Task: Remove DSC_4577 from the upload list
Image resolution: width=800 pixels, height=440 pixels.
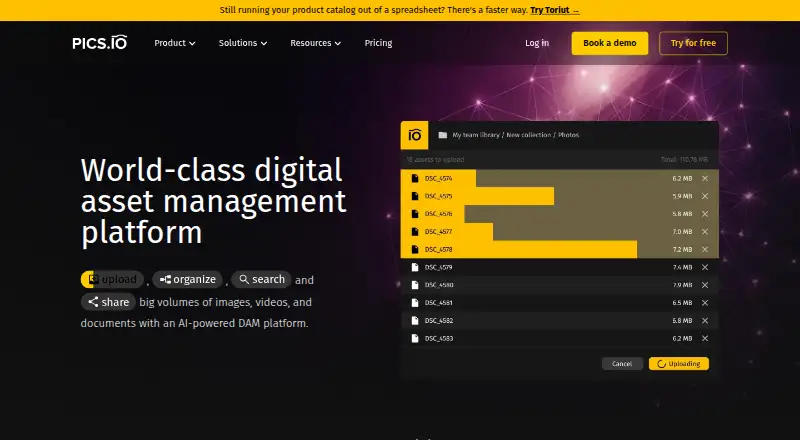Action: click(705, 232)
